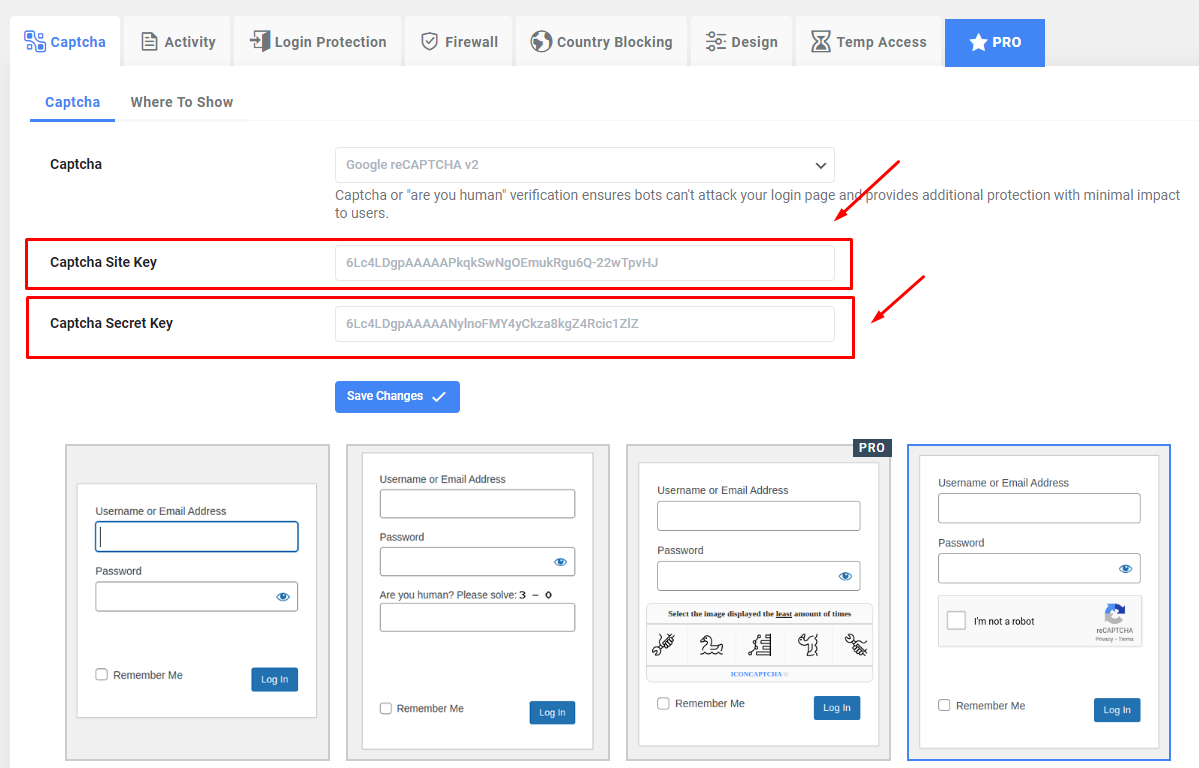Click Log In in icon captcha preview

click(x=837, y=708)
